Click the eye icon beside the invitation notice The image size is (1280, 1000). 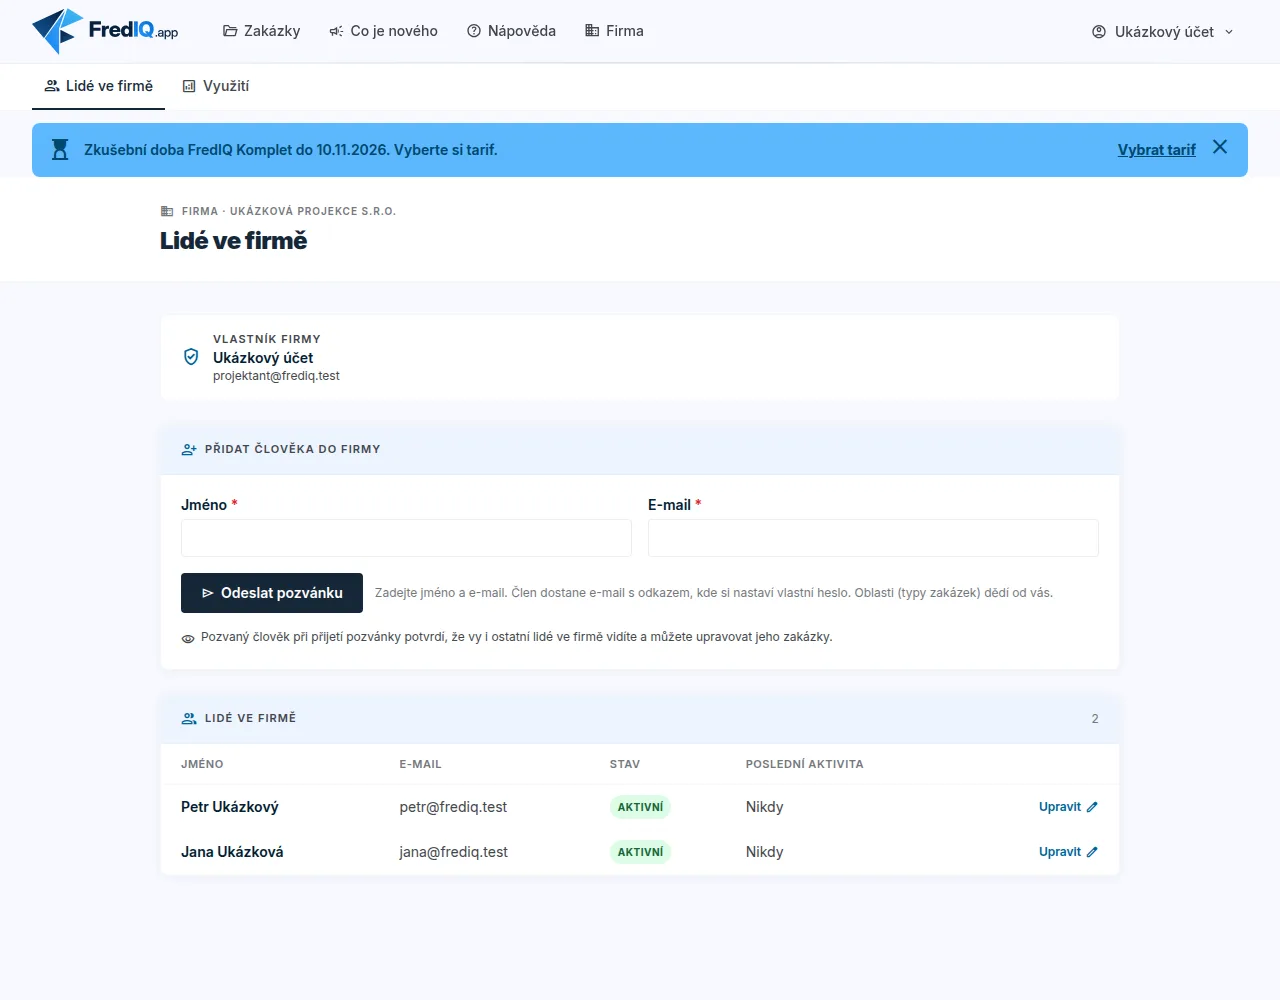pyautogui.click(x=188, y=638)
